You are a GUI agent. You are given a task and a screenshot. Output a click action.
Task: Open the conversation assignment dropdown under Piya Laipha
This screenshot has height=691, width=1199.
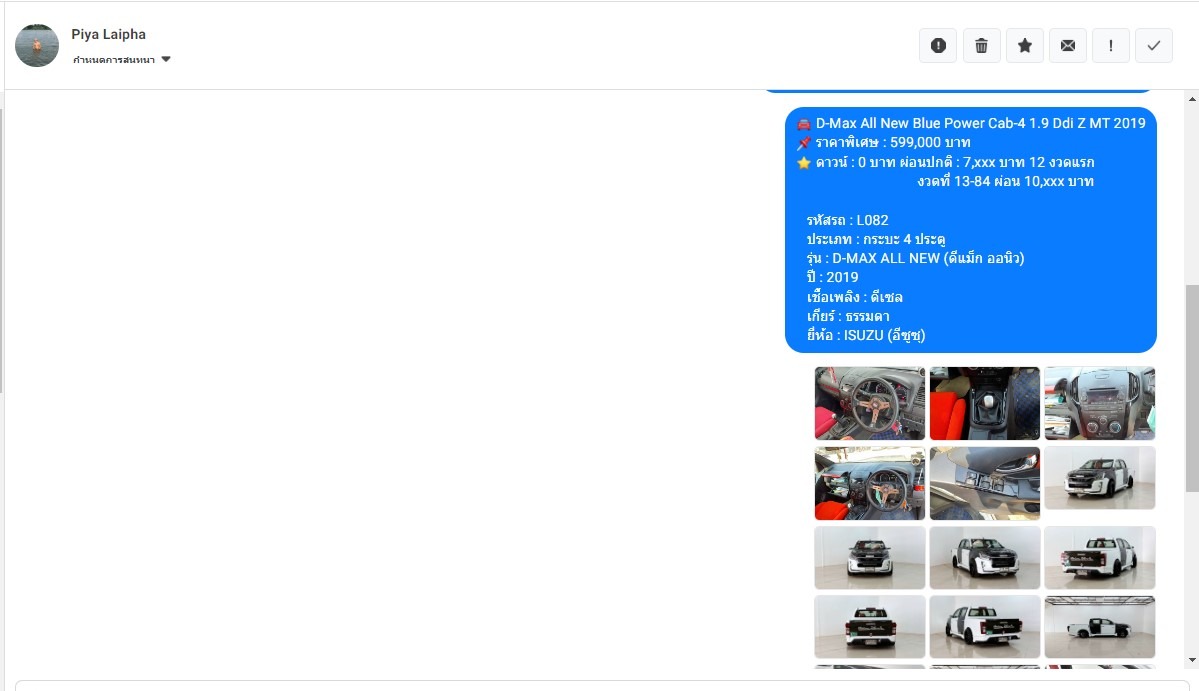click(x=122, y=60)
